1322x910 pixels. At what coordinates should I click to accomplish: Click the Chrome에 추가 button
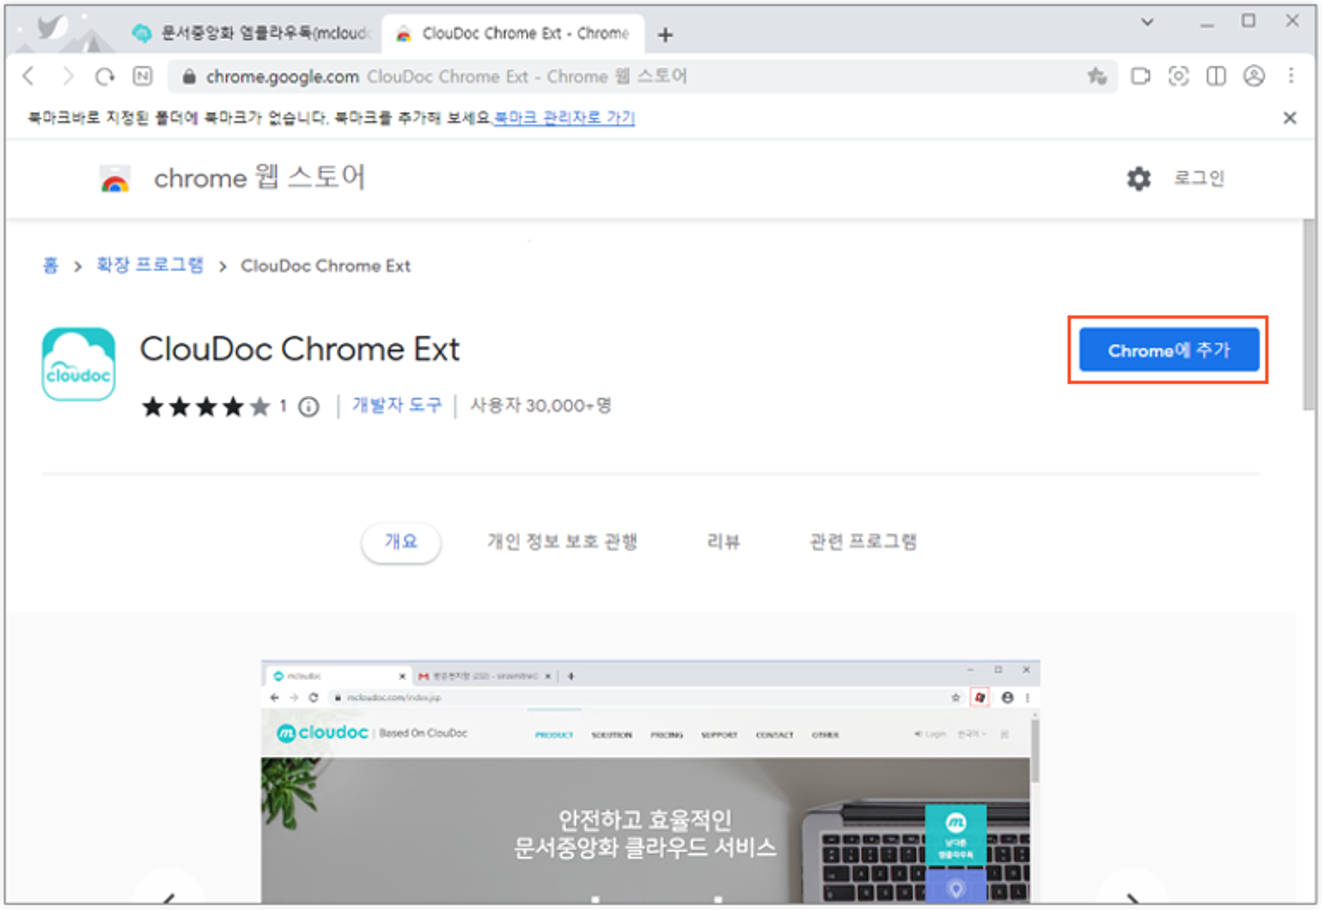click(1169, 350)
